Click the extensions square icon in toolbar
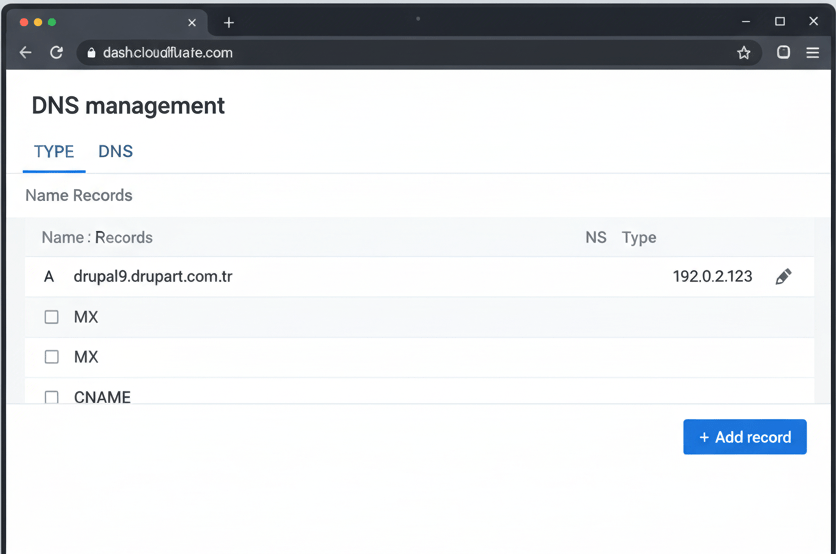Viewport: 836px width, 554px height. pyautogui.click(x=783, y=53)
